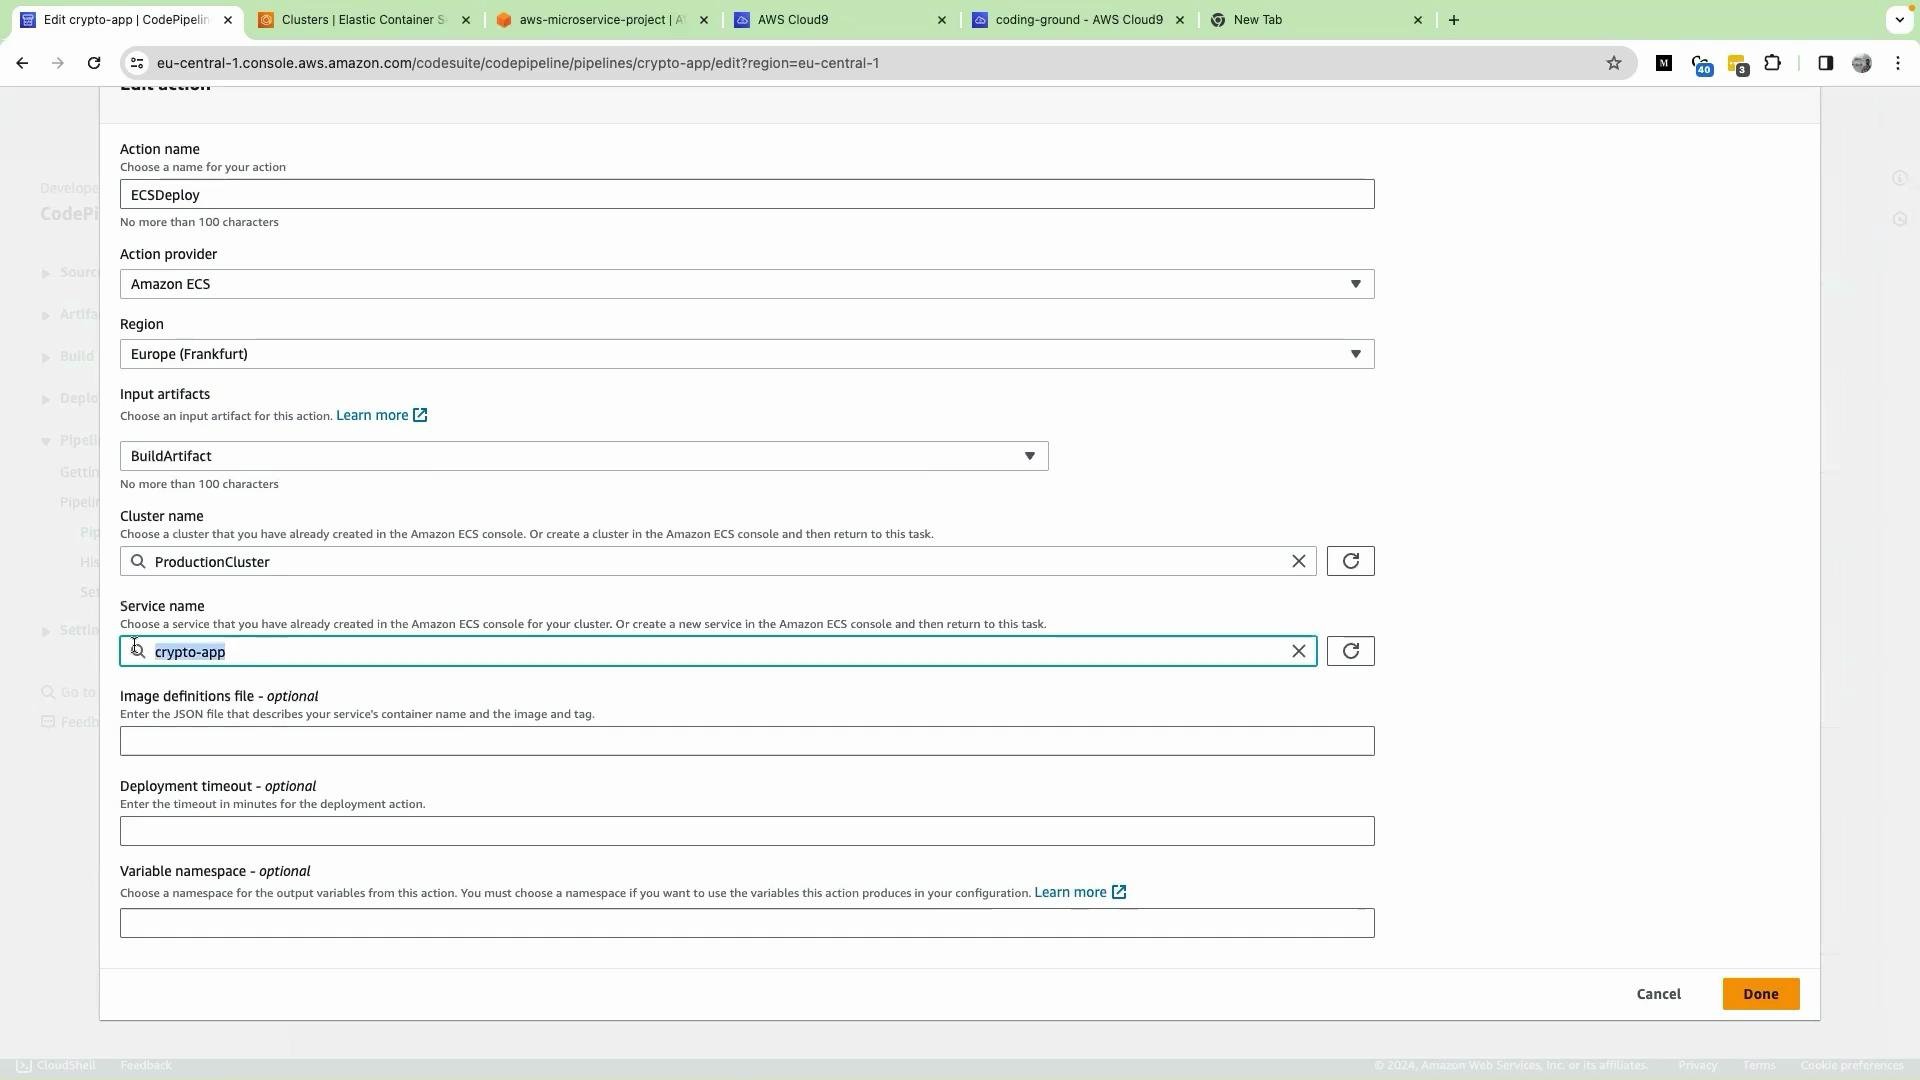This screenshot has width=1920, height=1080.
Task: Refresh the Service name list
Action: point(1350,651)
